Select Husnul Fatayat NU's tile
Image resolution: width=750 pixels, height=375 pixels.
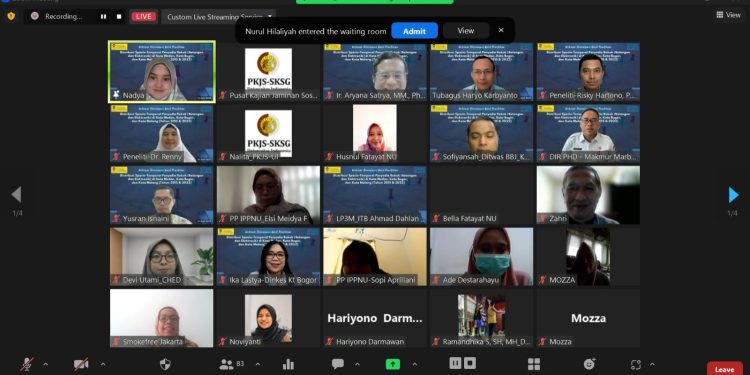375,133
